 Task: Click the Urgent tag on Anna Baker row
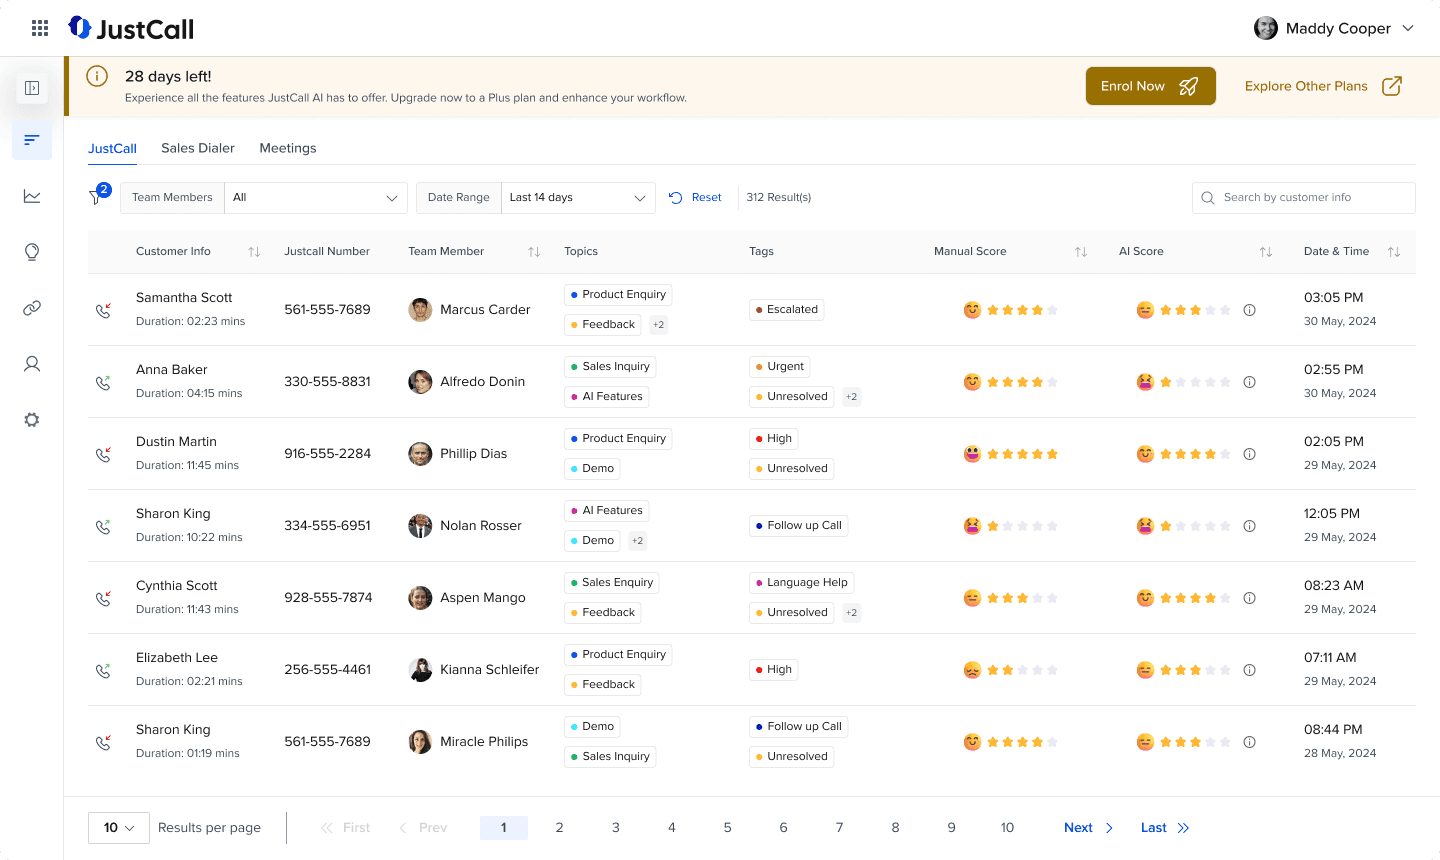(780, 367)
